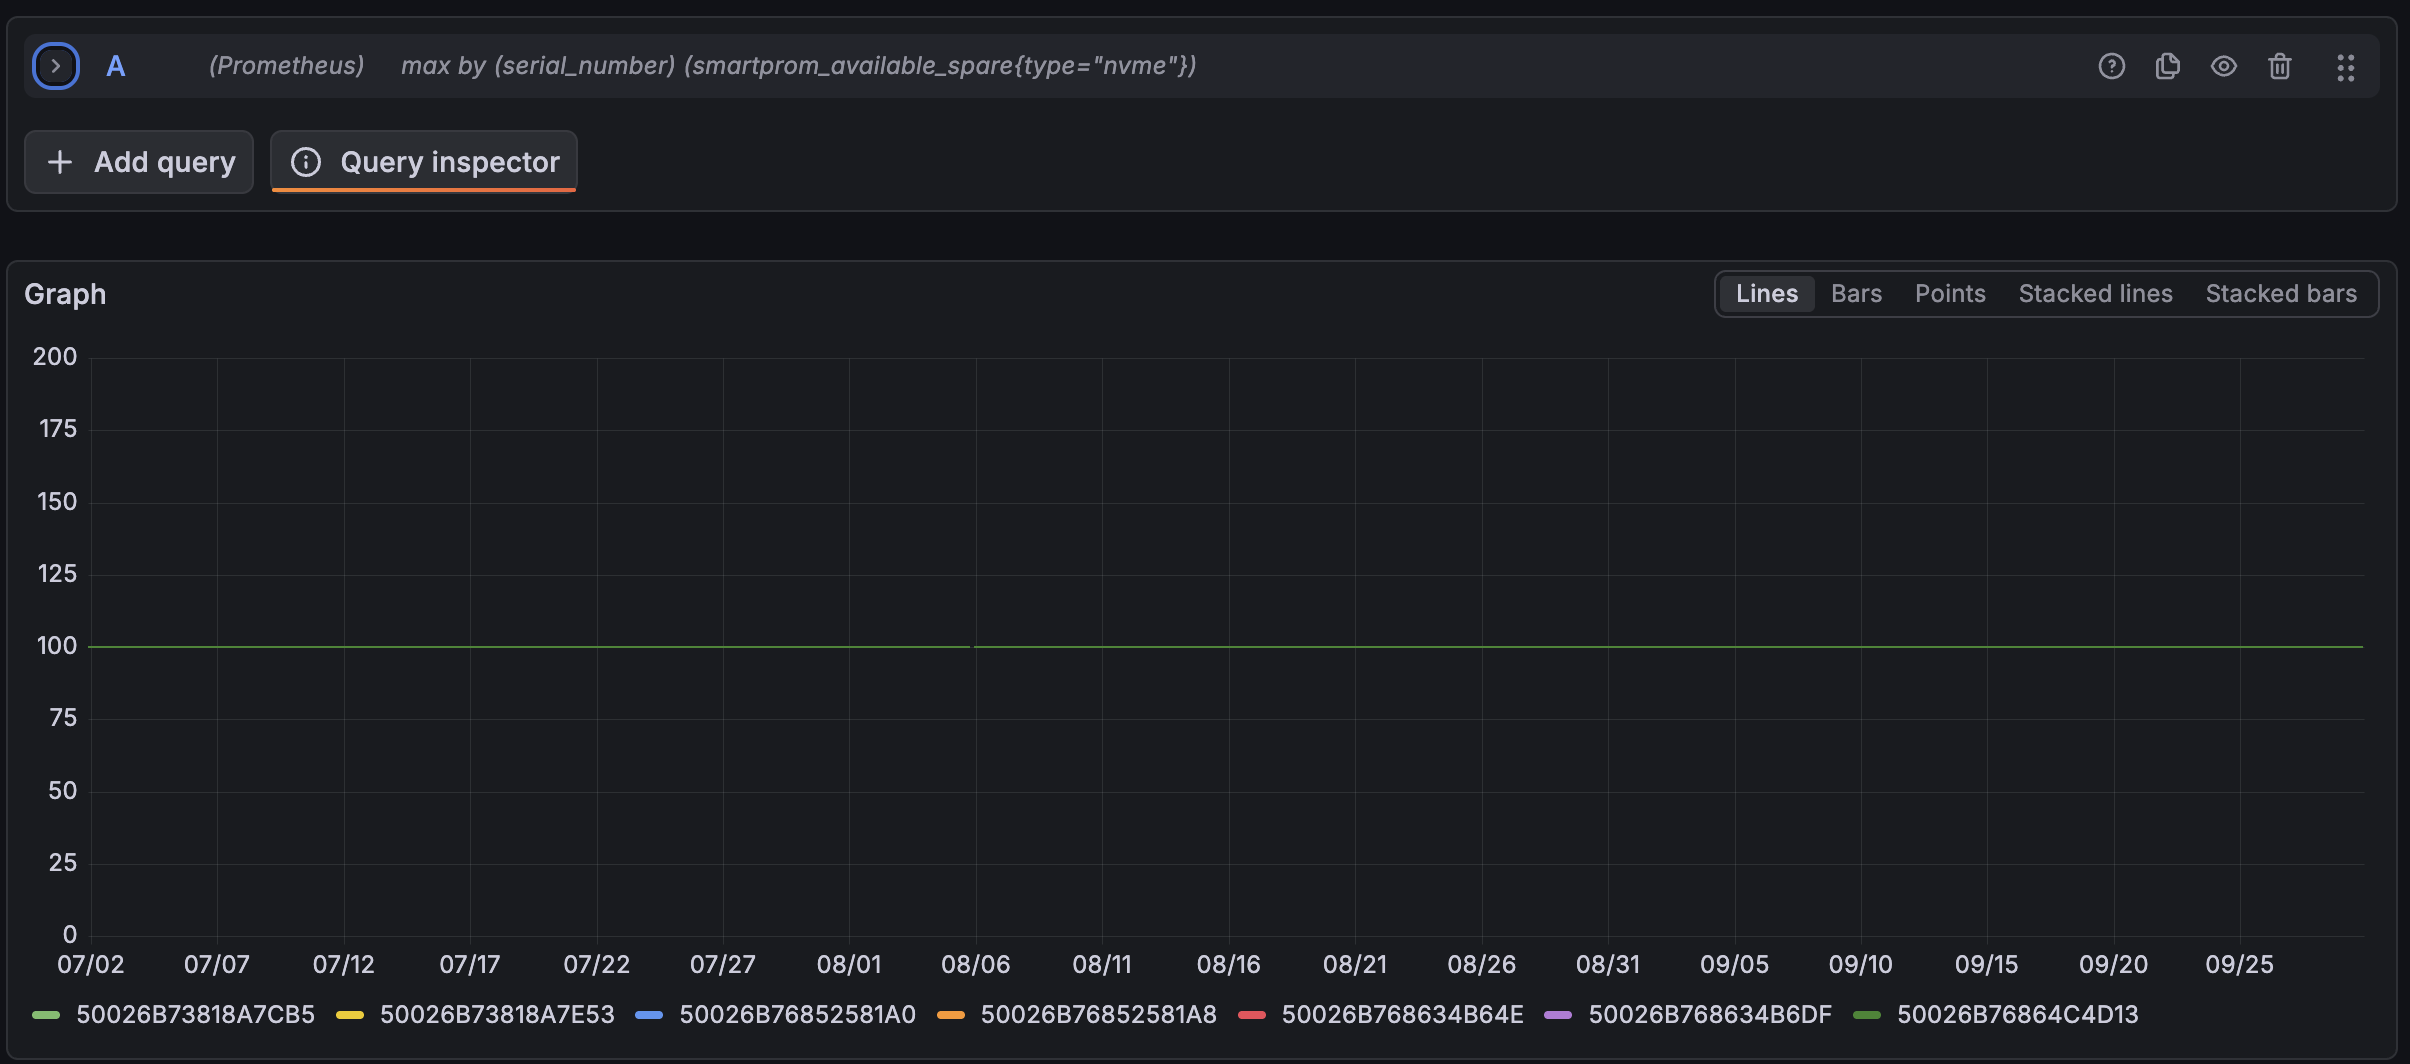This screenshot has width=2410, height=1064.
Task: Expand query row A with chevron
Action: [56, 66]
